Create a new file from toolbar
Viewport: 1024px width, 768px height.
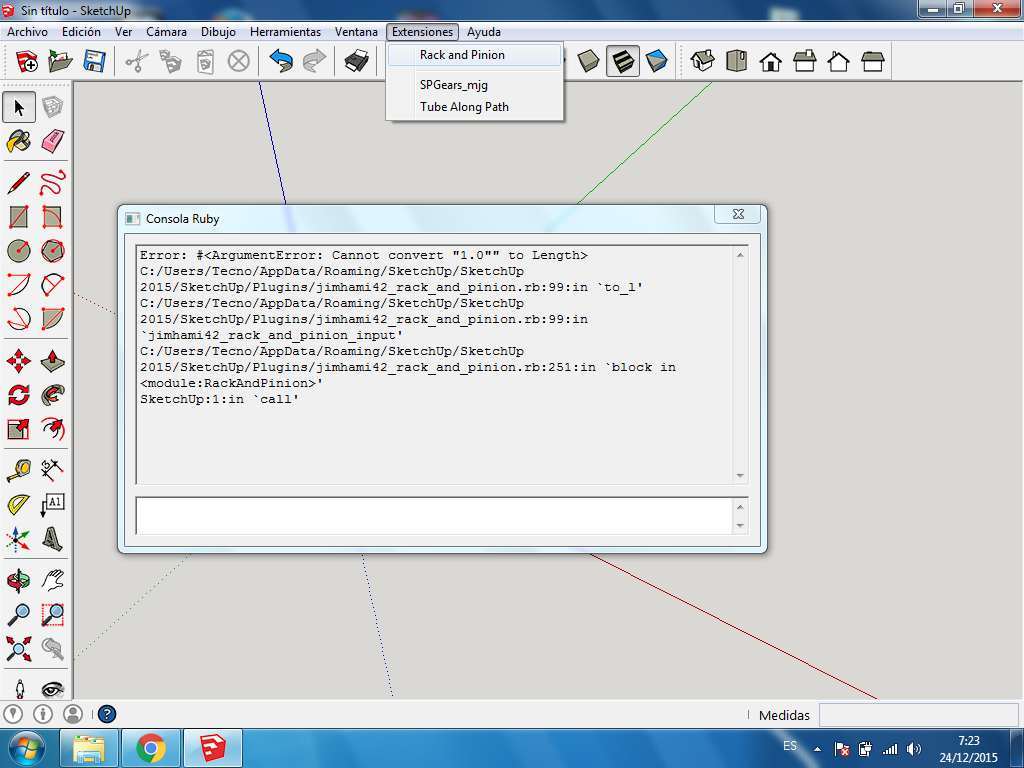[27, 61]
